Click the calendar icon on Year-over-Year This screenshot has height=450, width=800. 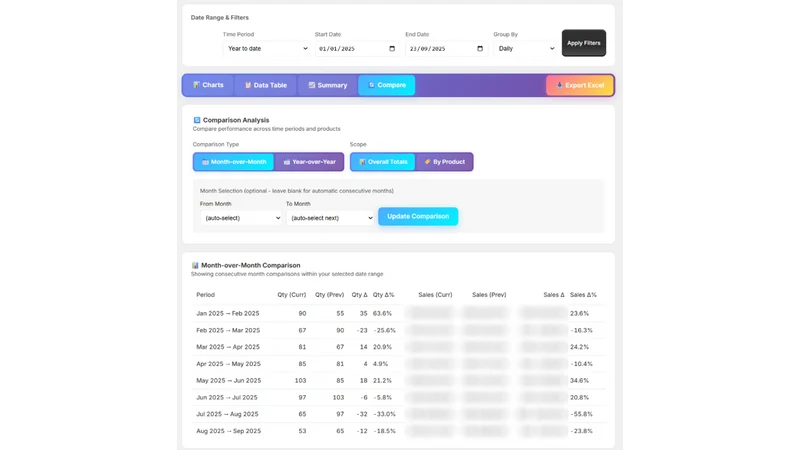point(287,162)
